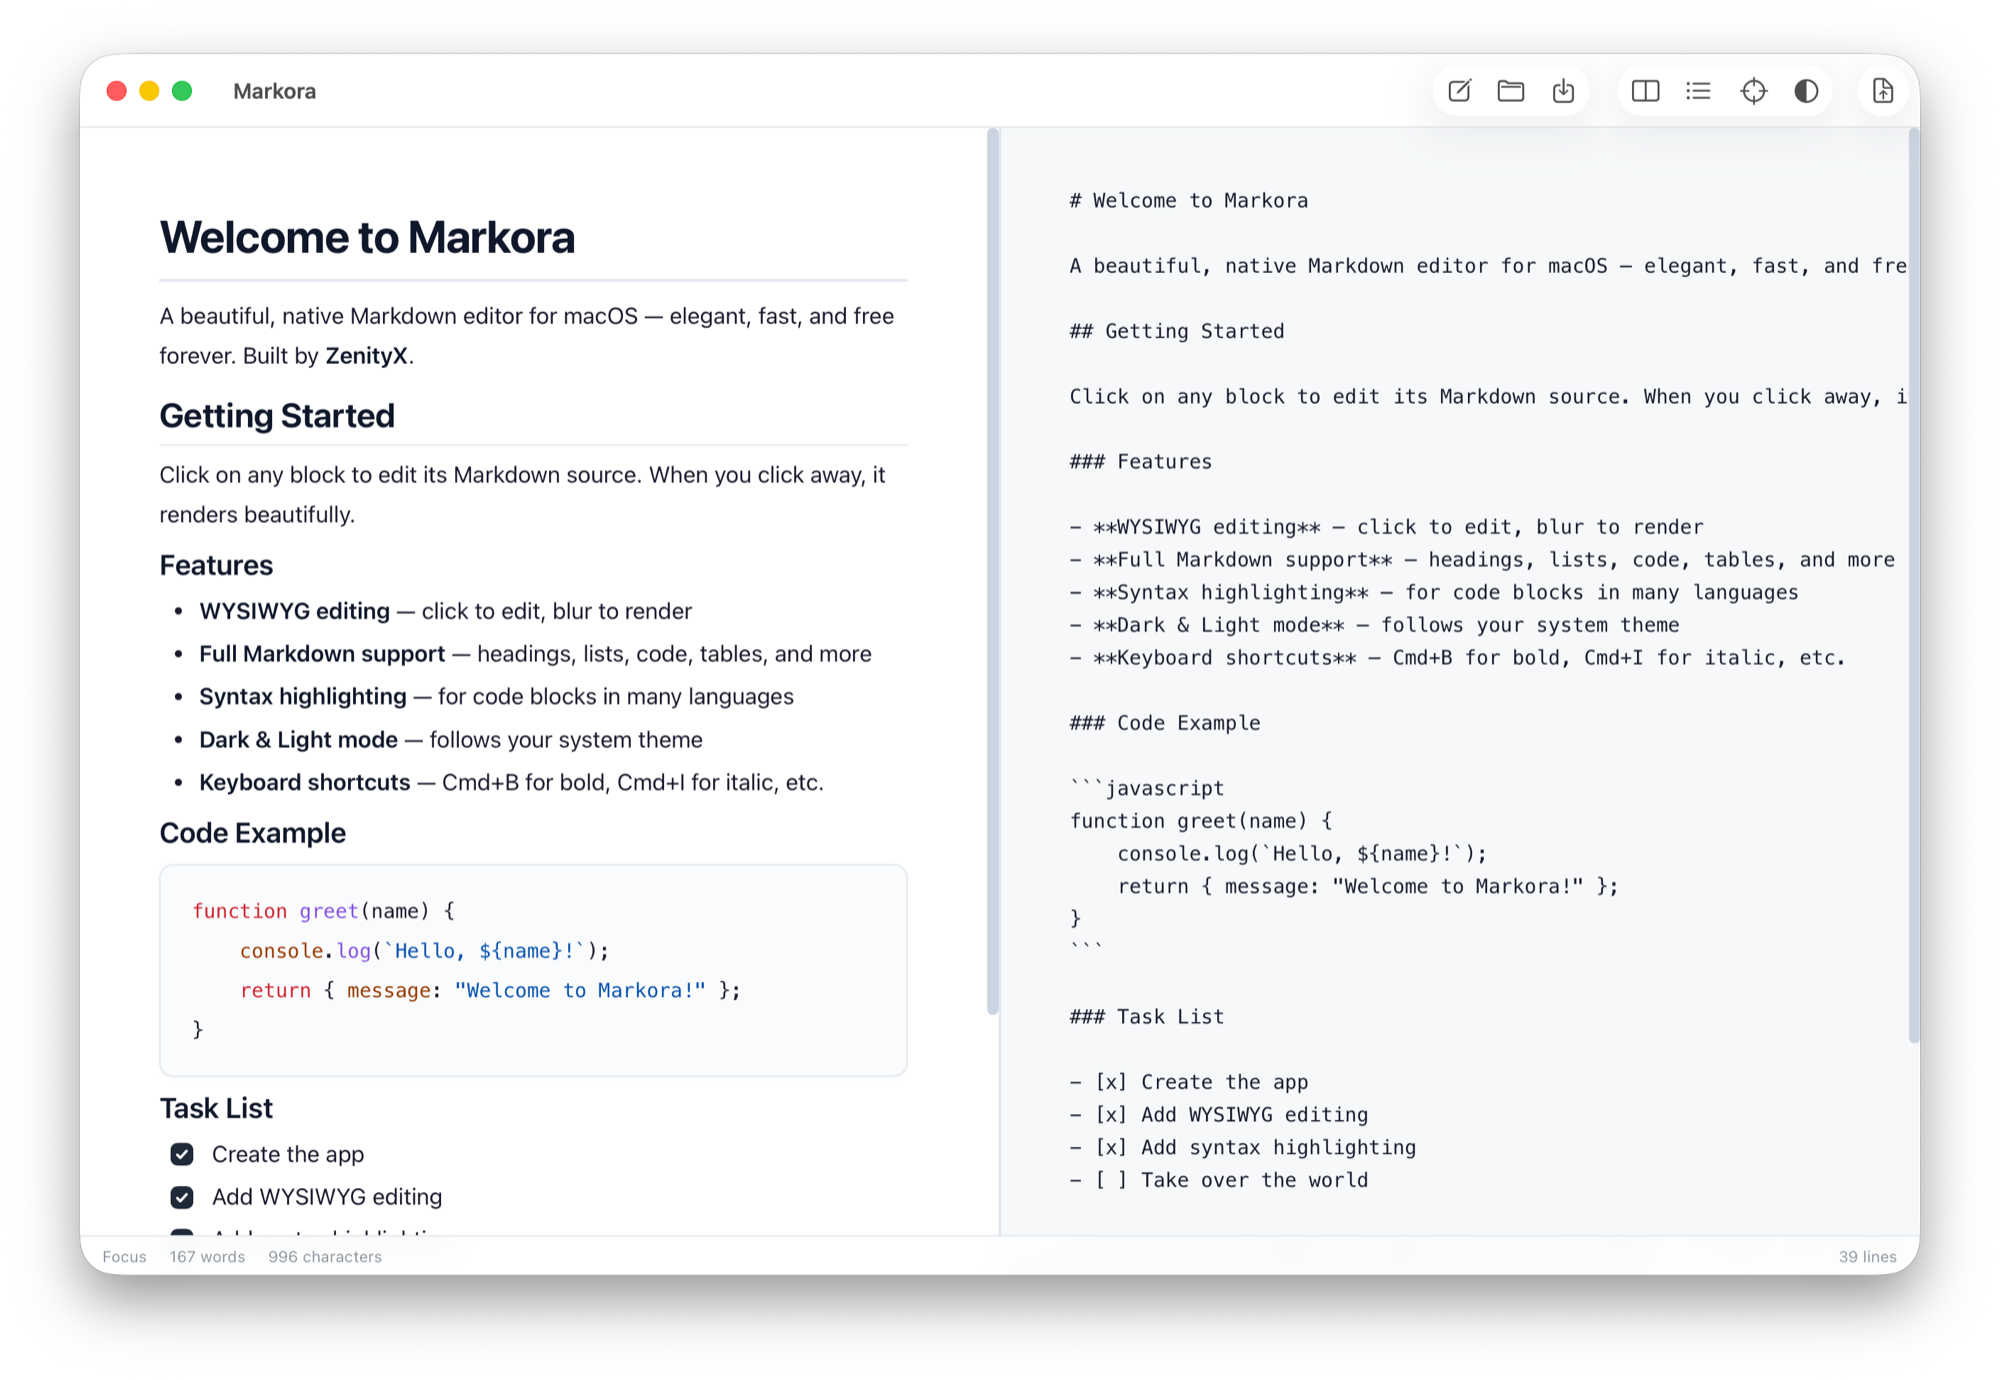Click '- [x] Create the app' source line

[x=1188, y=1082]
